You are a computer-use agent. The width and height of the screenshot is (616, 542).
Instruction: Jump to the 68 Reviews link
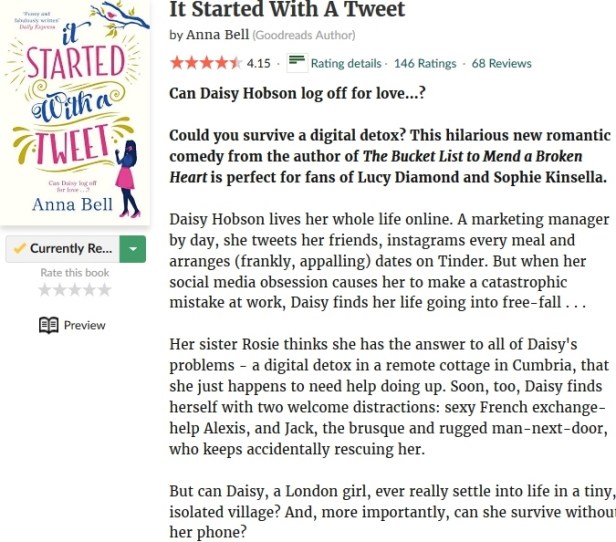(x=502, y=63)
